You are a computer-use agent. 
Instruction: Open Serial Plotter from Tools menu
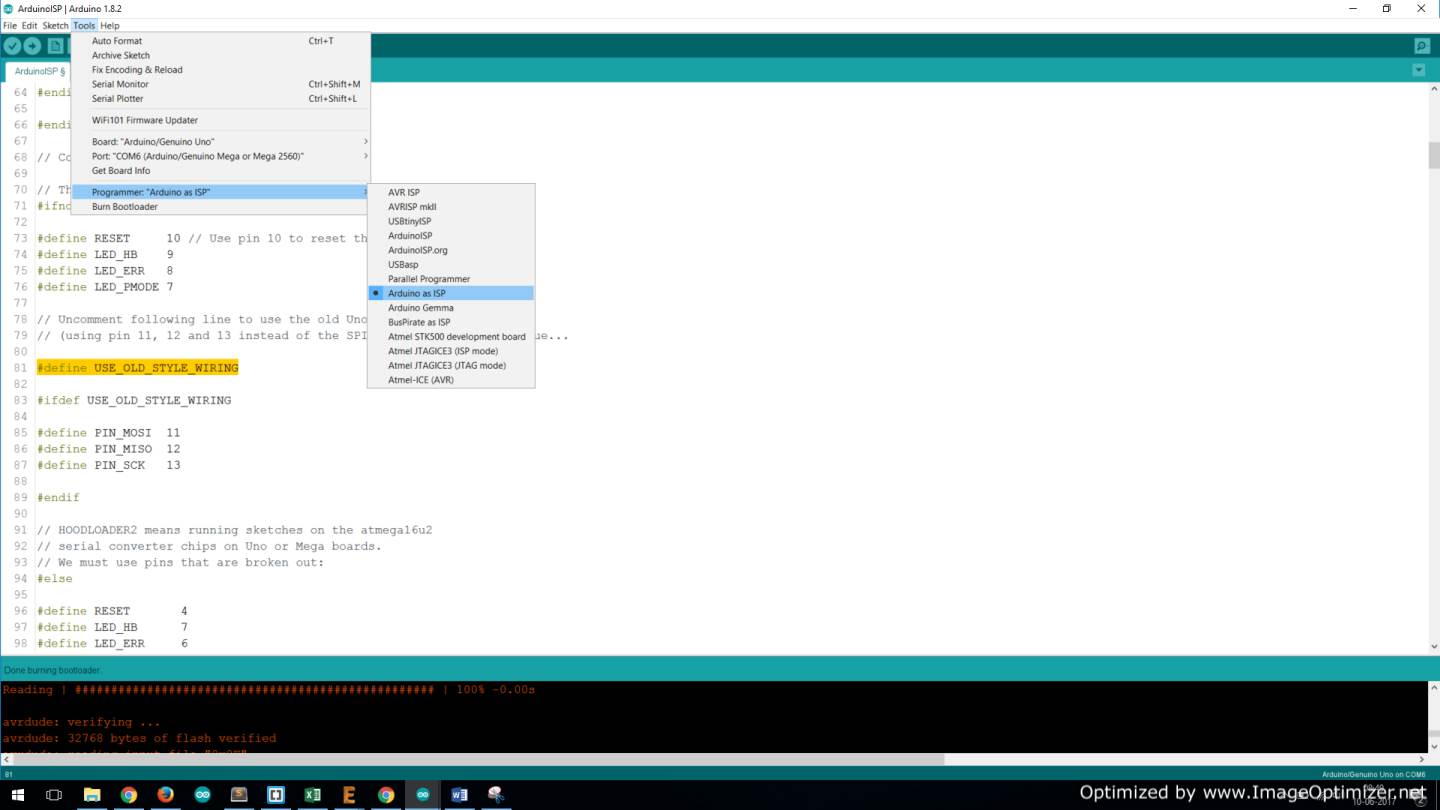[220, 98]
